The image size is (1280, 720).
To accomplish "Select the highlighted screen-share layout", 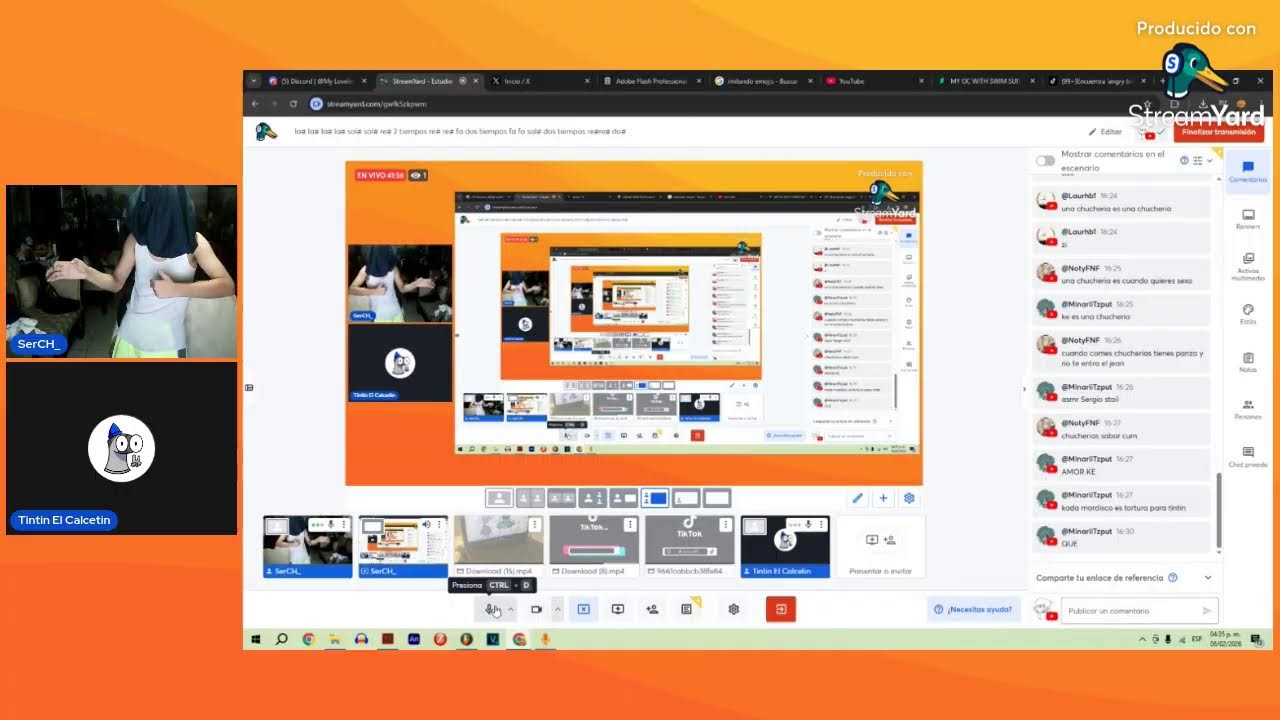I will pyautogui.click(x=655, y=498).
